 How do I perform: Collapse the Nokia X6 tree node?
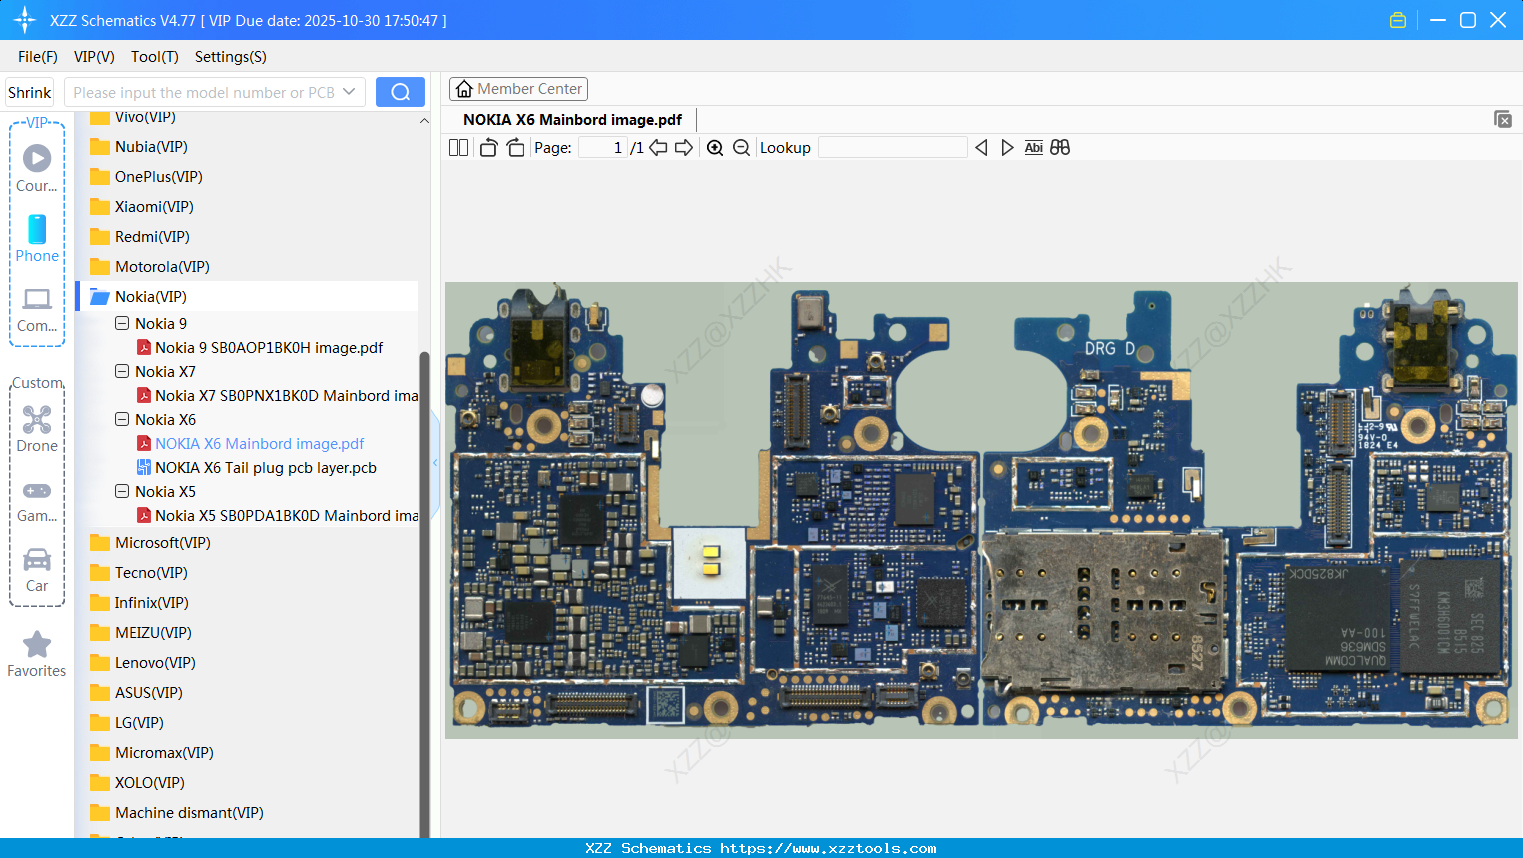point(122,419)
